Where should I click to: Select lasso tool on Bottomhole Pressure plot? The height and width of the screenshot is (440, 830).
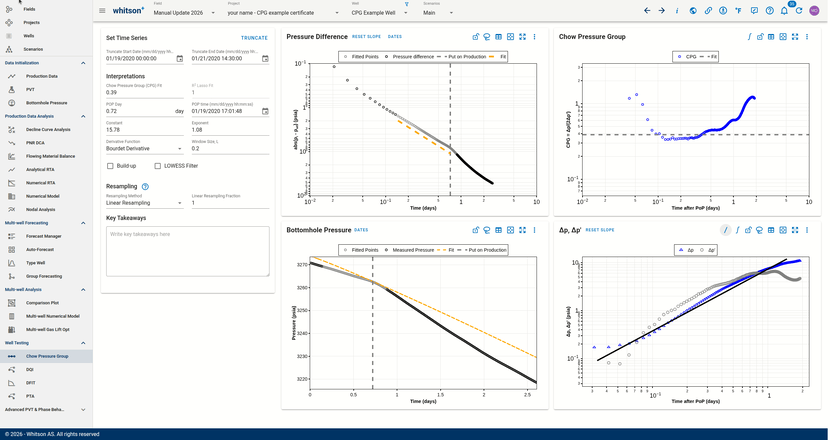tap(487, 230)
